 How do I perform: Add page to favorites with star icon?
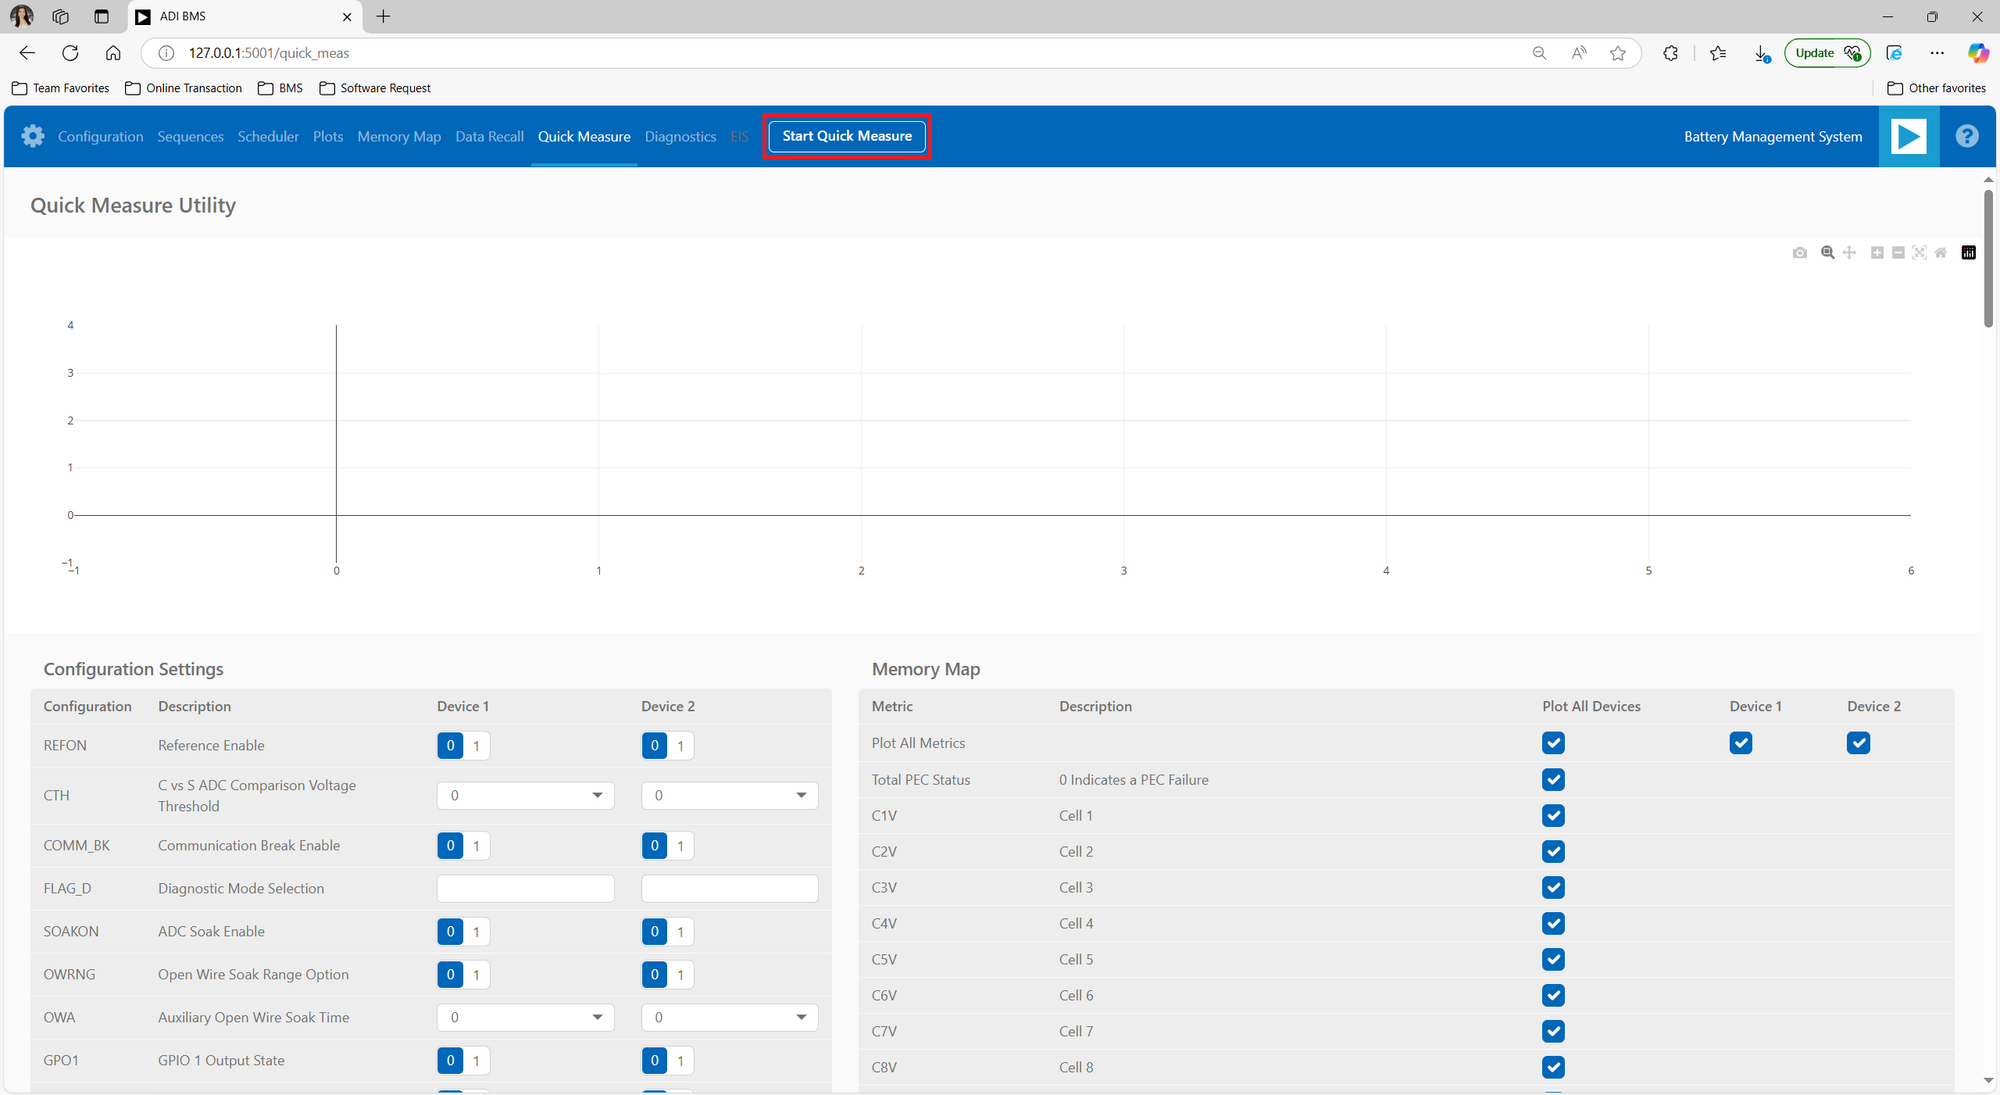click(1618, 53)
